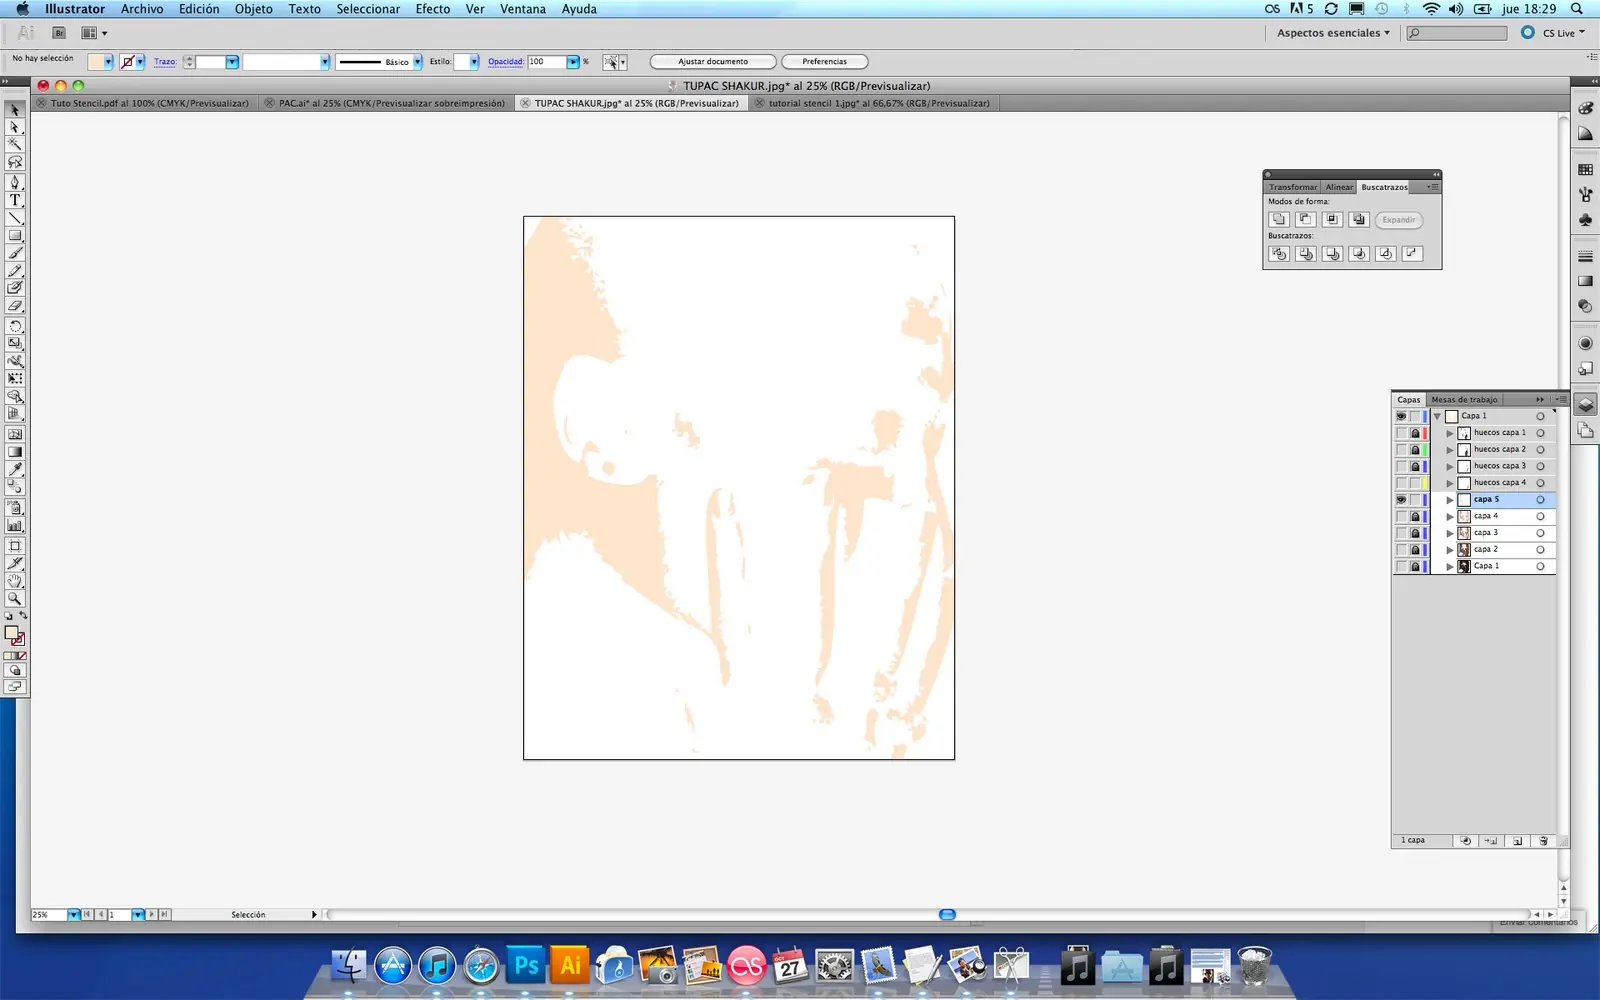Select the Rotate tool
The width and height of the screenshot is (1600, 1000).
point(15,326)
